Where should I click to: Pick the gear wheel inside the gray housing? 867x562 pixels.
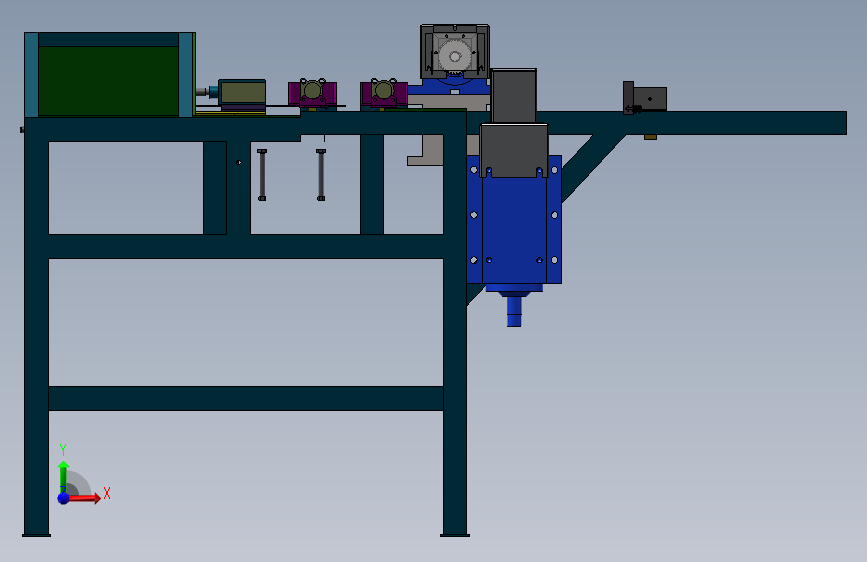pos(455,56)
